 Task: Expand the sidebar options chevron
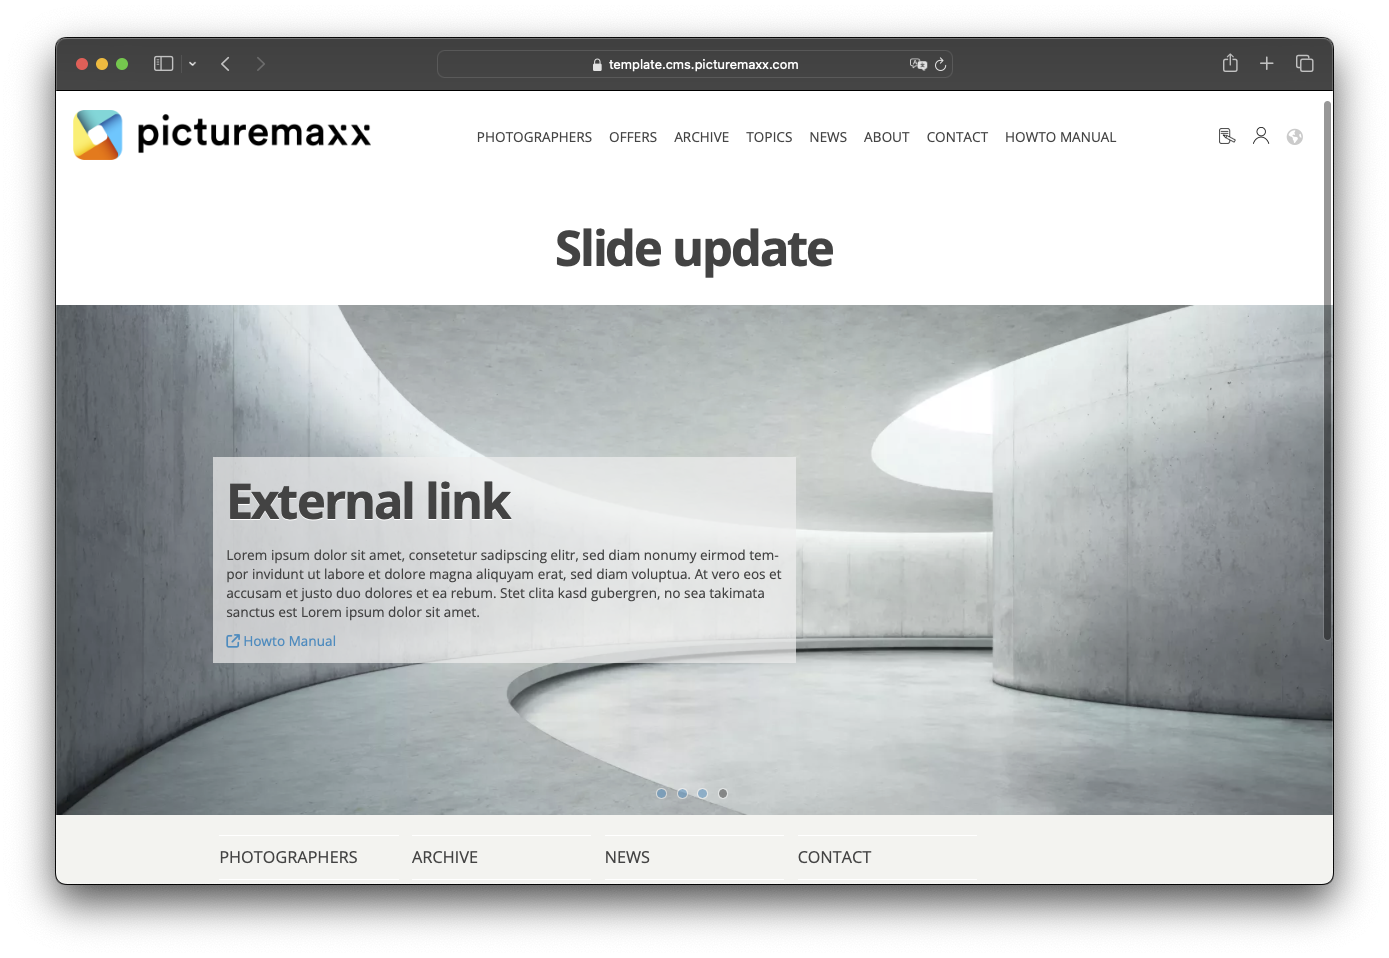click(x=192, y=64)
